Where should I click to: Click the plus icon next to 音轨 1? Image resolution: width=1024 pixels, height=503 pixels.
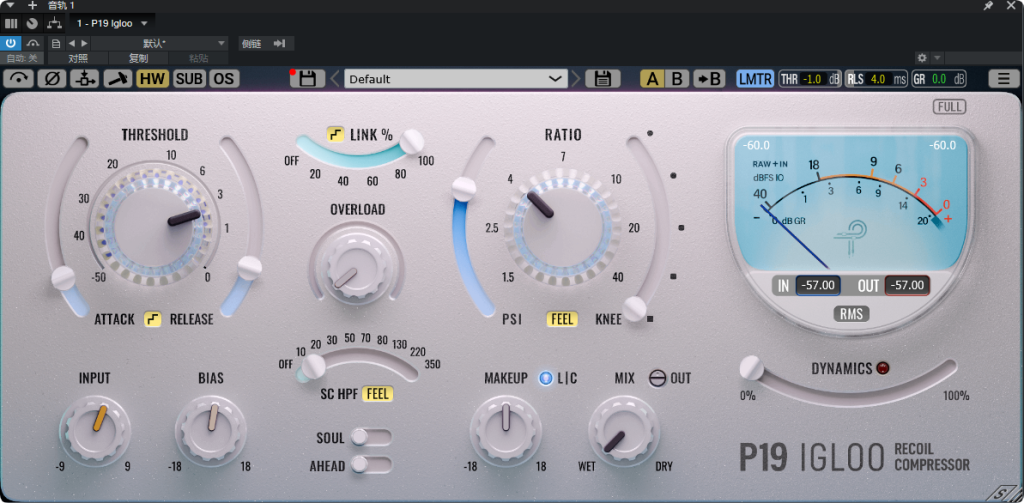coord(33,5)
